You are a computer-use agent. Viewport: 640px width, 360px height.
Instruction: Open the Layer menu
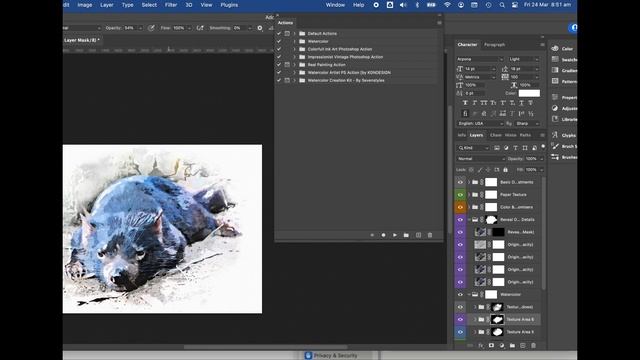coord(107,5)
